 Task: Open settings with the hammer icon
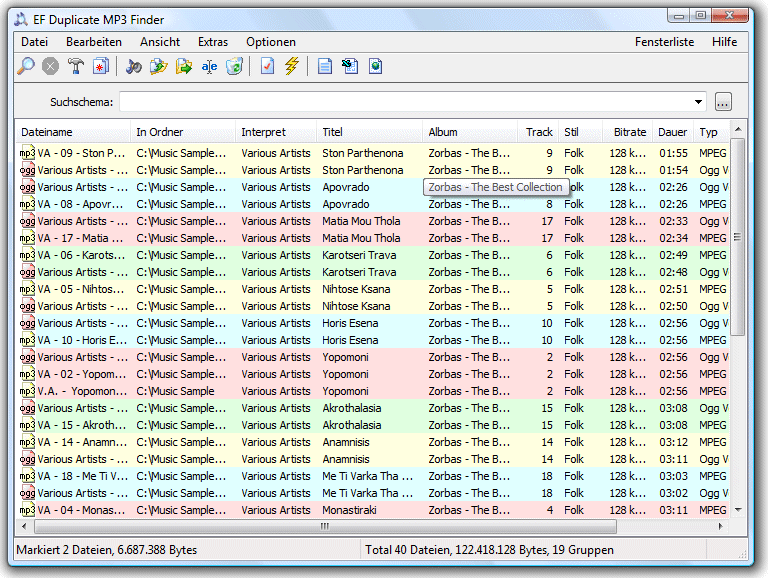76,67
